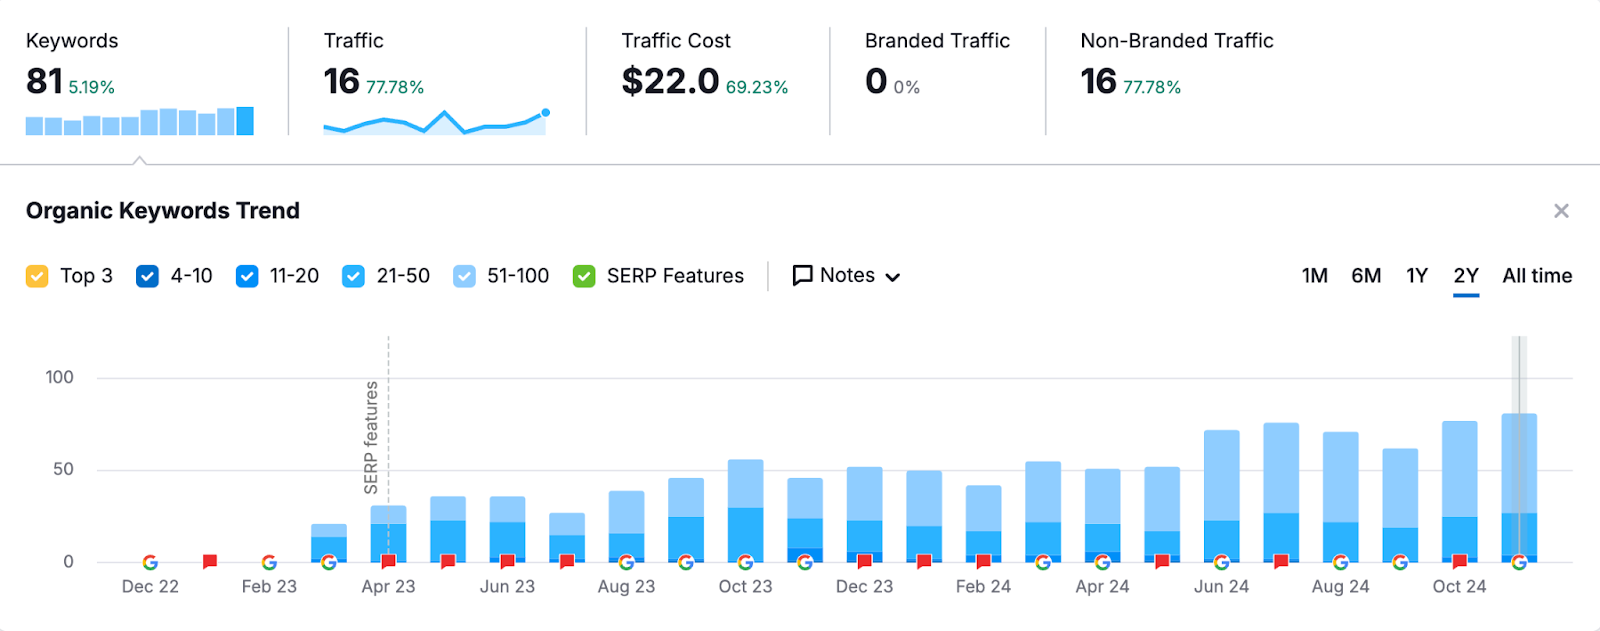The image size is (1600, 631).
Task: Click the Keywords mini bar chart
Action: [x=139, y=121]
